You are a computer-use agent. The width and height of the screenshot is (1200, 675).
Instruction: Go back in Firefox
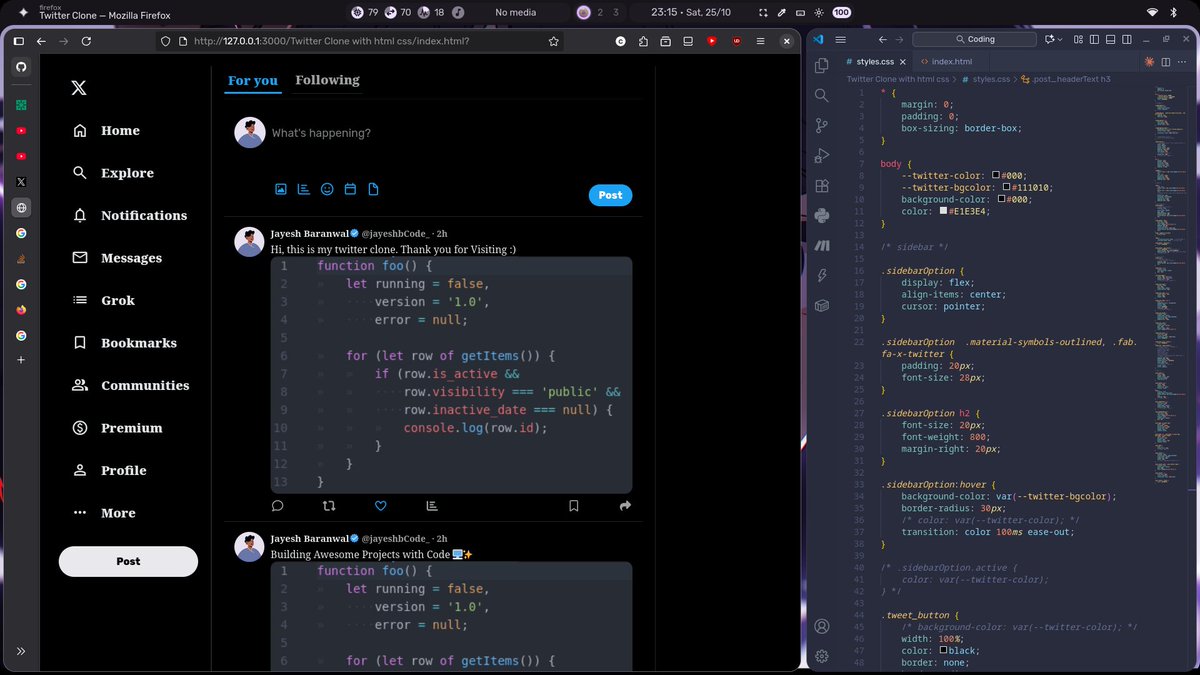pos(41,41)
